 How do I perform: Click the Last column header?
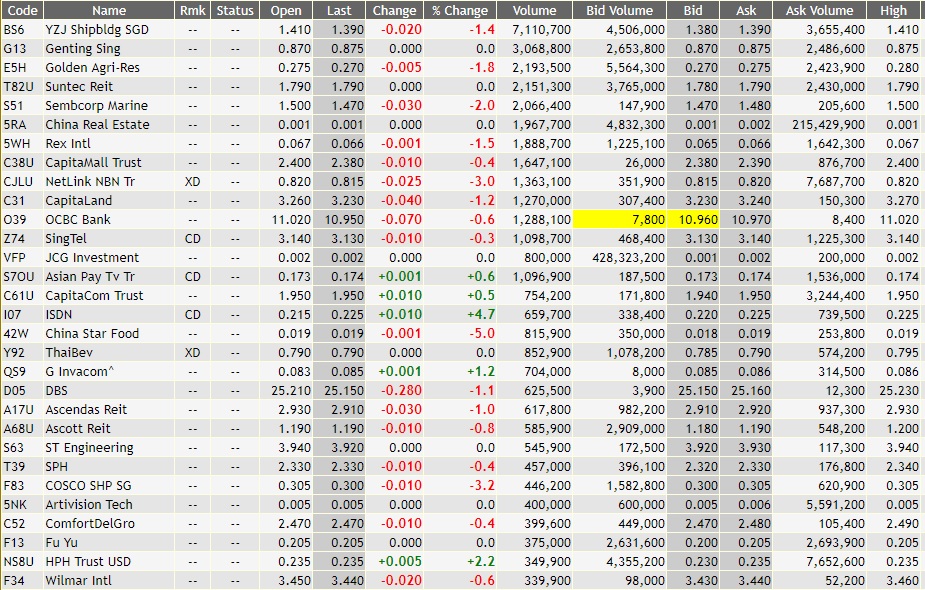(x=339, y=10)
